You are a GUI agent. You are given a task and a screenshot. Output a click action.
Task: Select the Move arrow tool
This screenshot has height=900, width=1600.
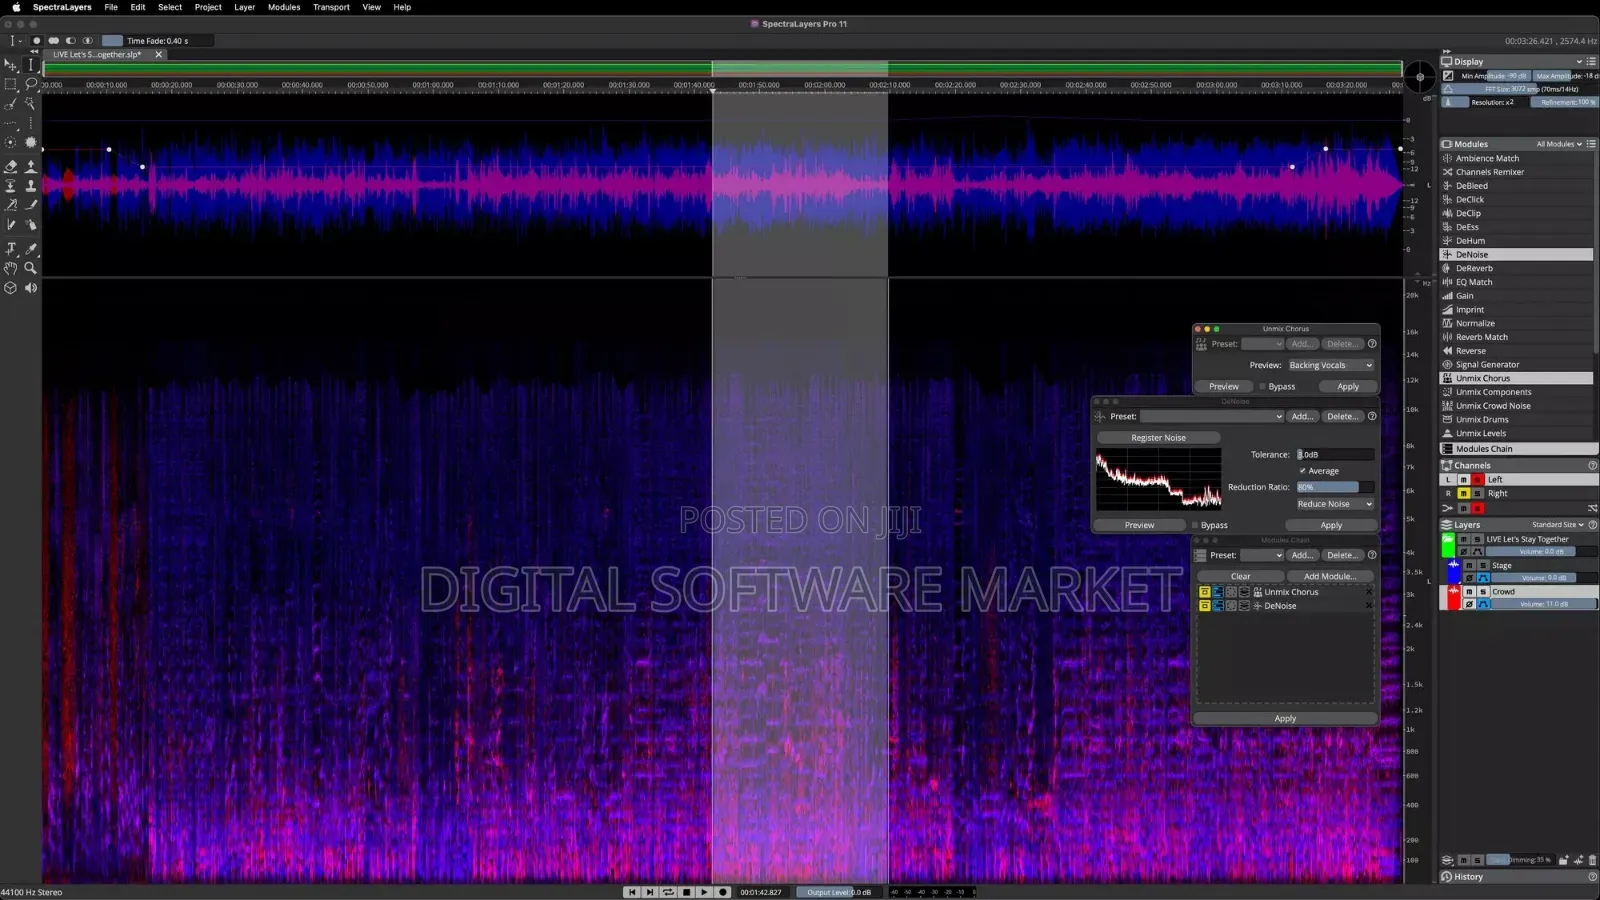pyautogui.click(x=11, y=65)
